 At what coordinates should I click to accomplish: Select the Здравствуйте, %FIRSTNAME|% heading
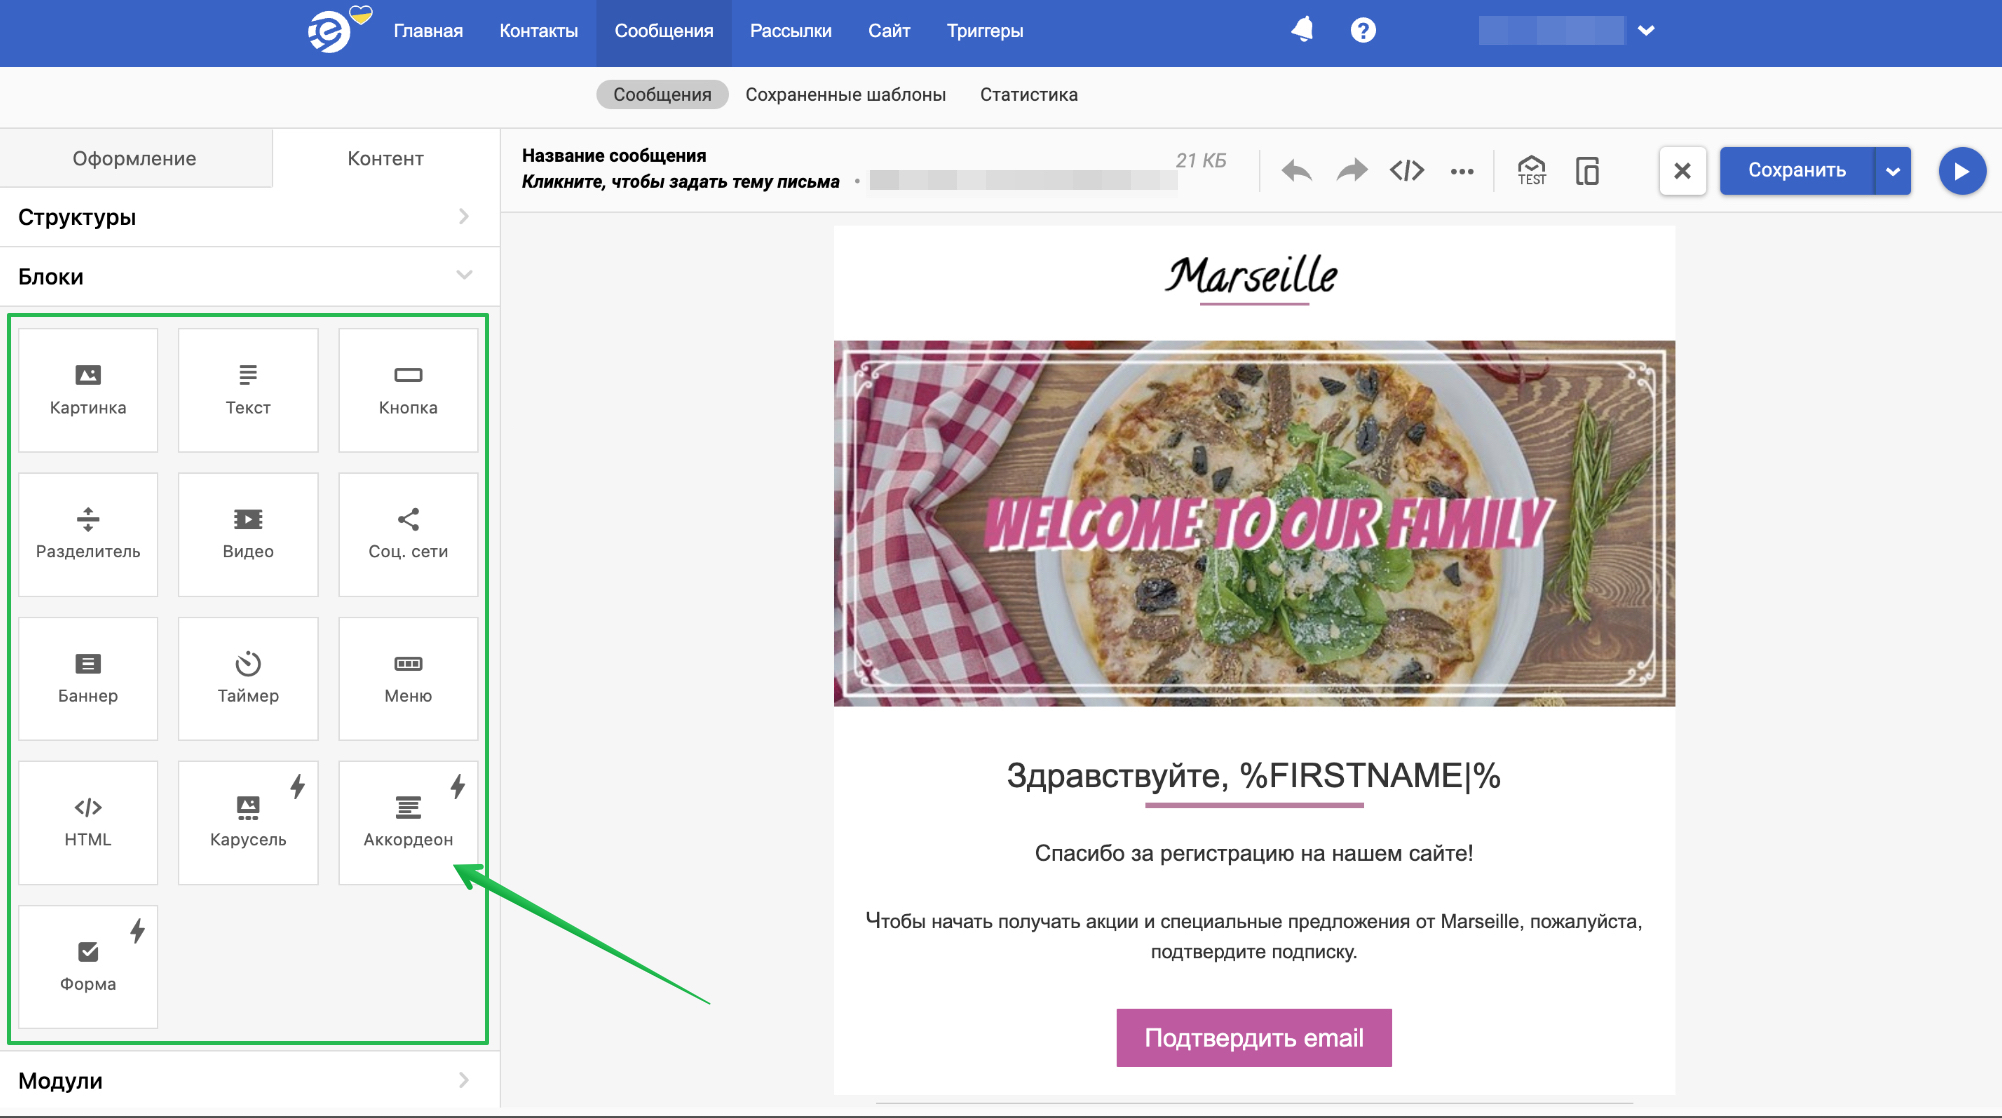[1254, 776]
